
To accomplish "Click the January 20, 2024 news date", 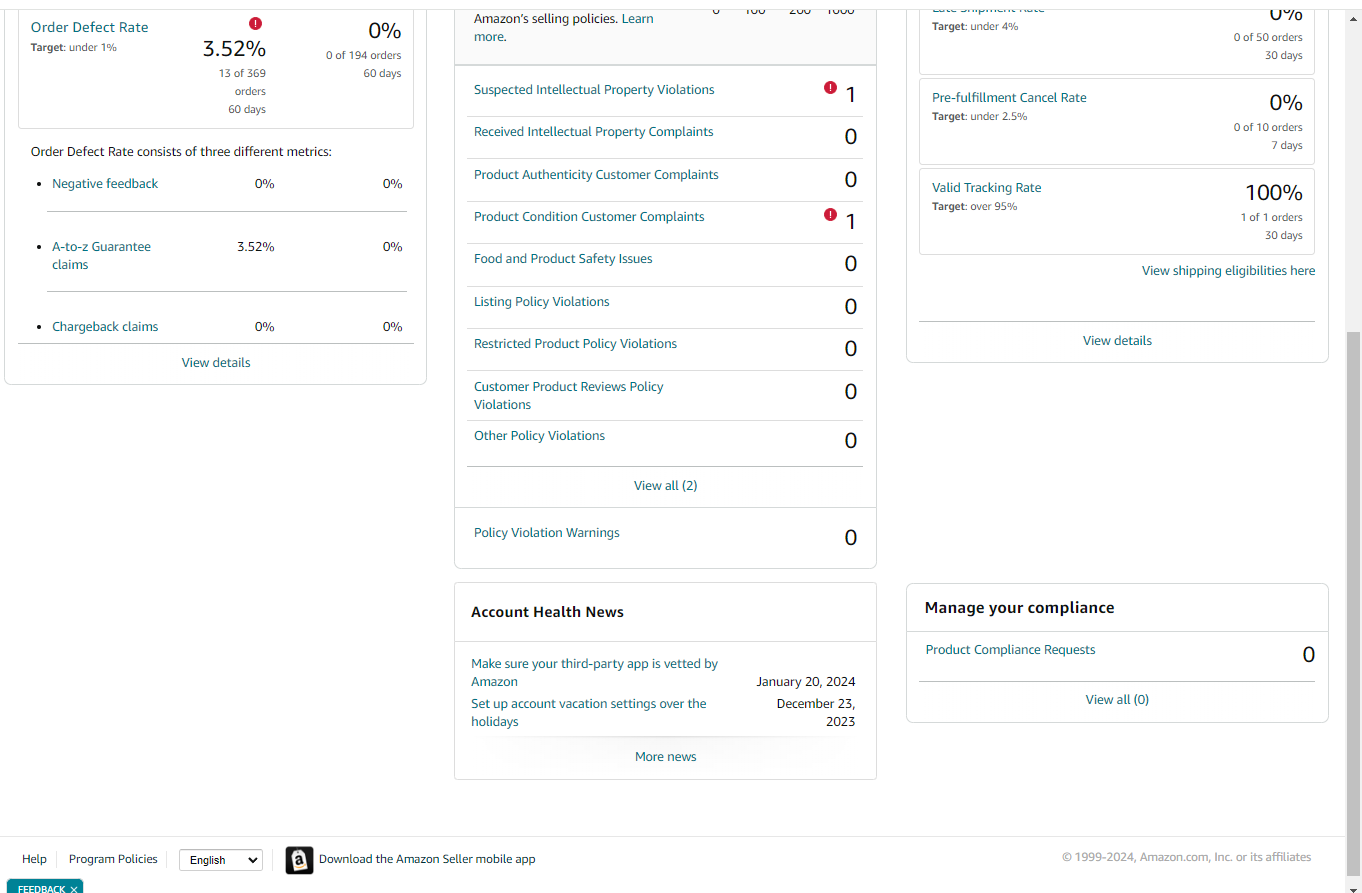I will pyautogui.click(x=806, y=682).
